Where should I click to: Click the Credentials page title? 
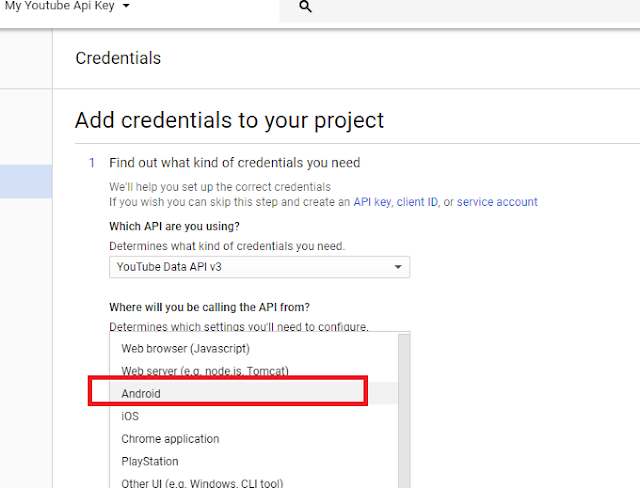coord(118,58)
